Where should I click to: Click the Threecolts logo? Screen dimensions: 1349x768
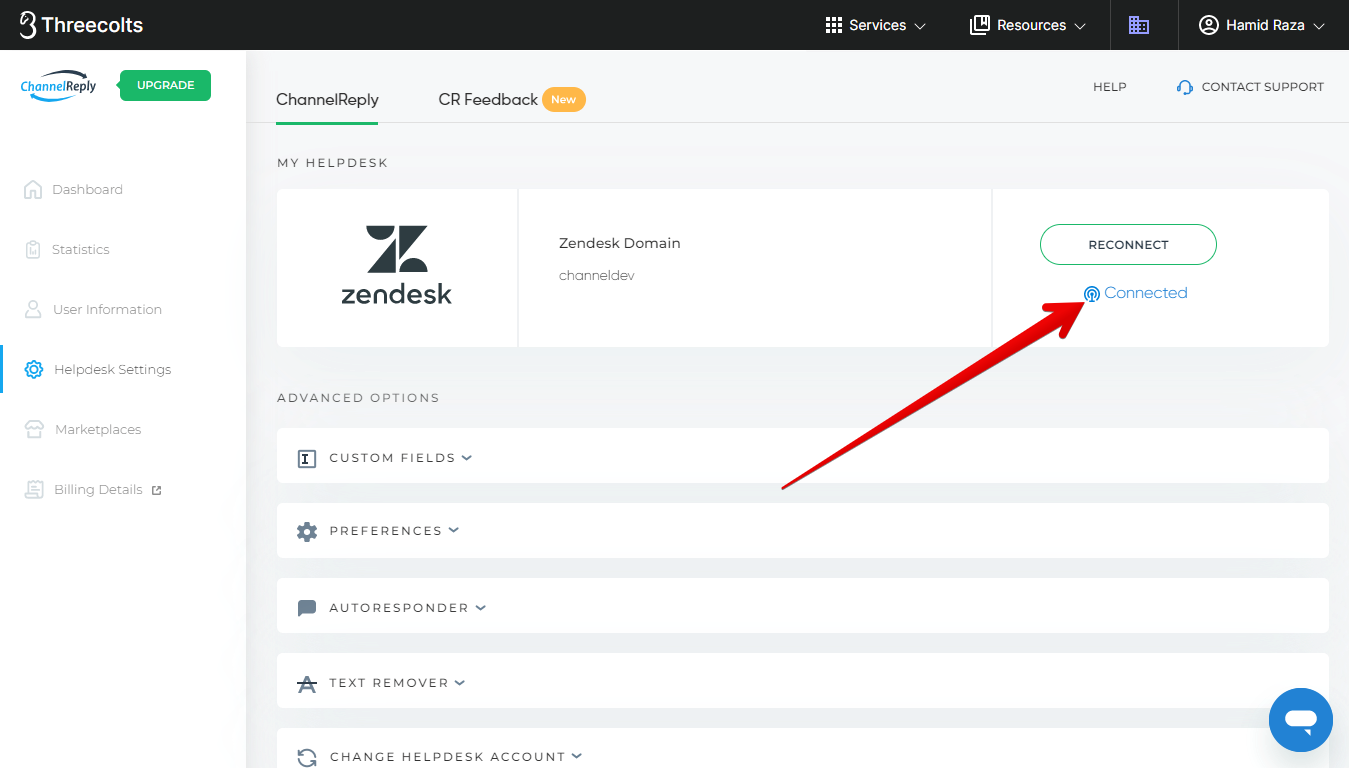[81, 25]
